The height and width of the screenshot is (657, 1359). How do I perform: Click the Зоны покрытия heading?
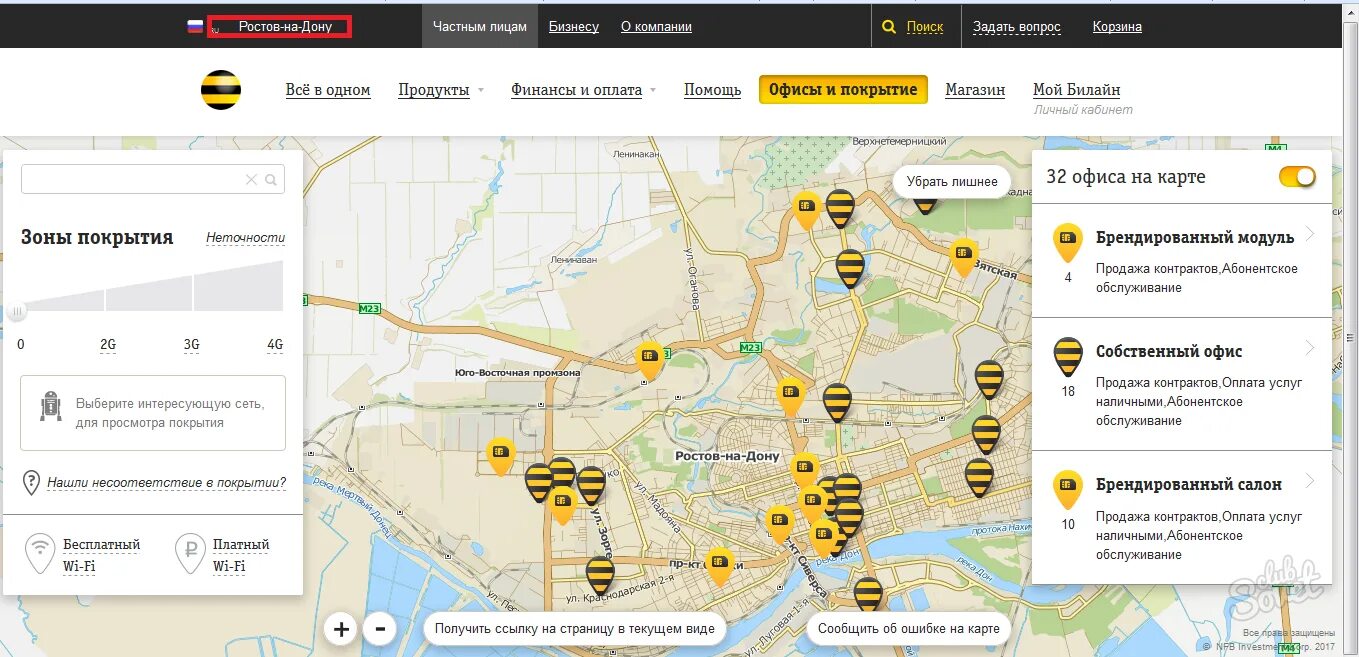coord(97,237)
